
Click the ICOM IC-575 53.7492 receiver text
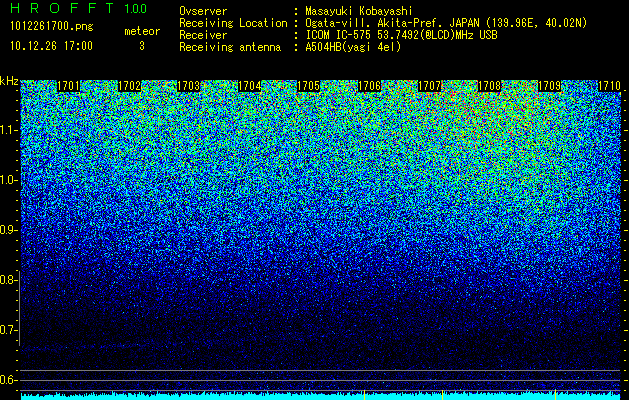click(x=401, y=35)
